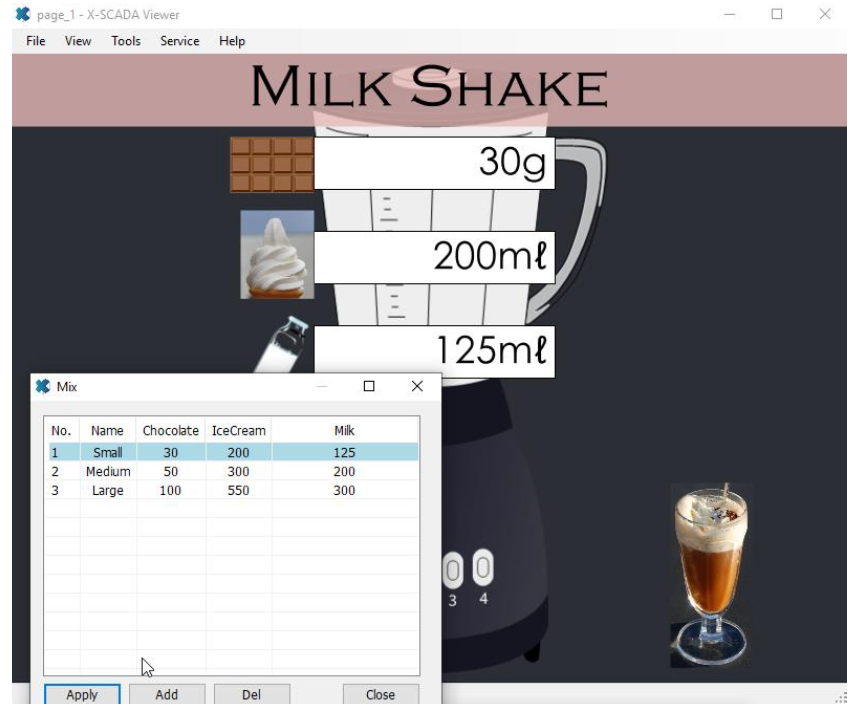This screenshot has width=862, height=705.
Task: Click the Mix dialog app icon
Action: (x=42, y=387)
